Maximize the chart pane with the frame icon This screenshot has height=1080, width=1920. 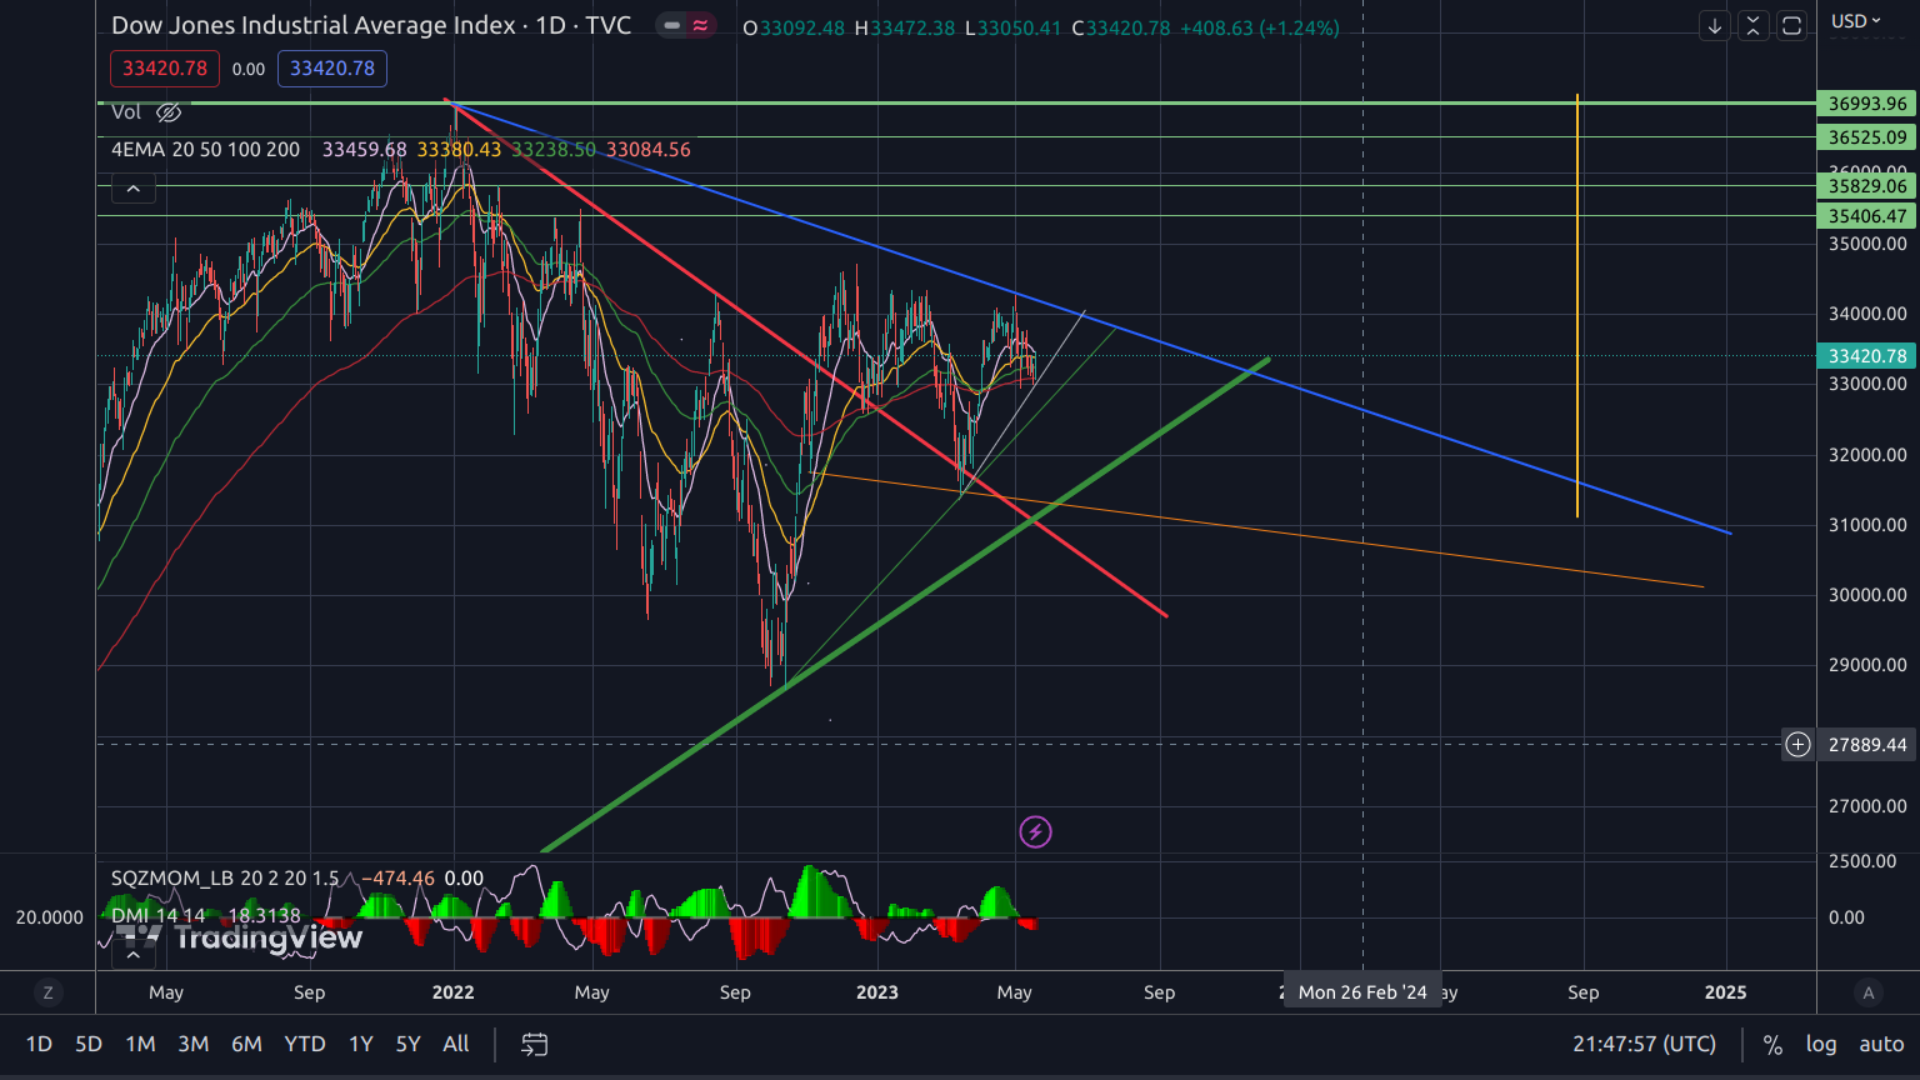[x=1792, y=26]
